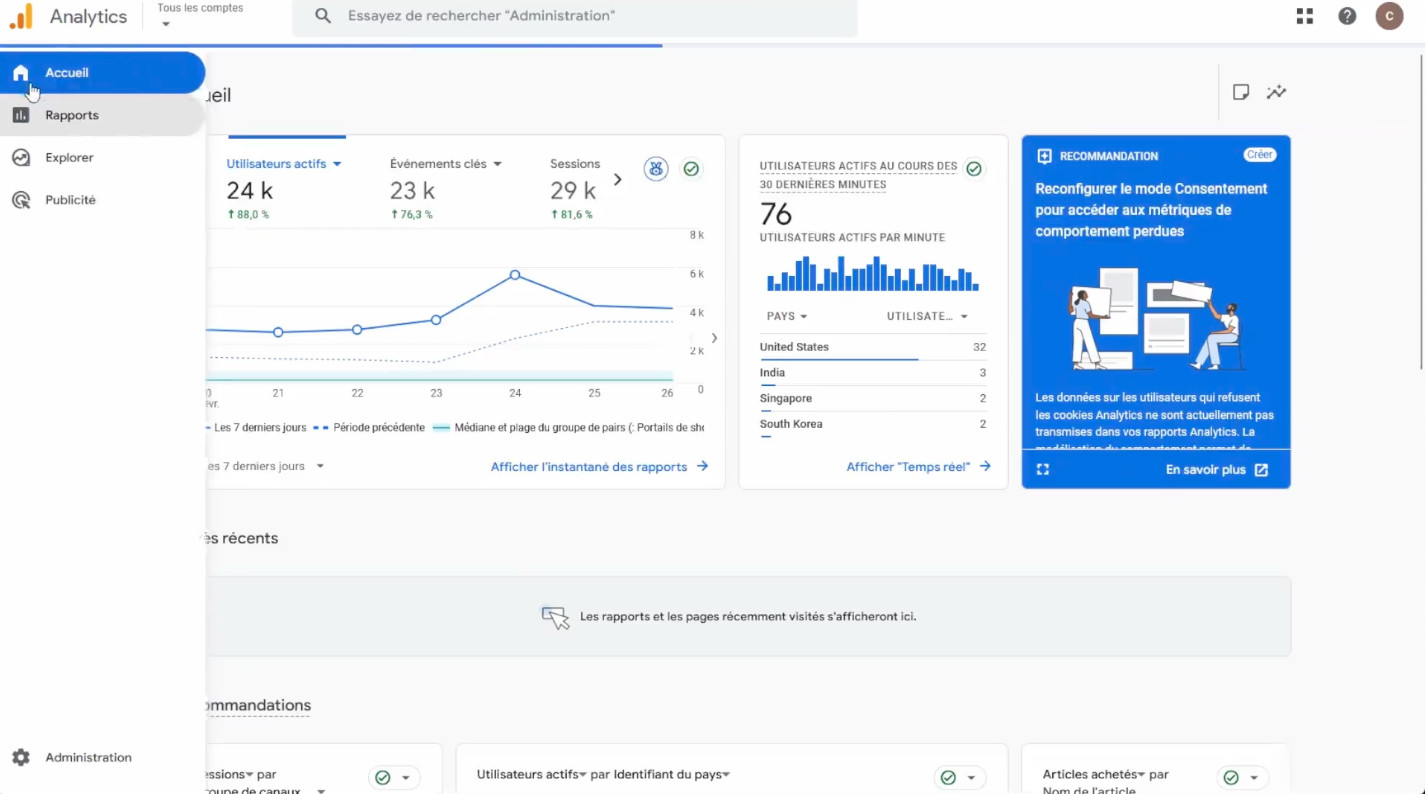This screenshot has width=1427, height=794.
Task: Open the Insights sparkline icon near notes
Action: pyautogui.click(x=1276, y=92)
